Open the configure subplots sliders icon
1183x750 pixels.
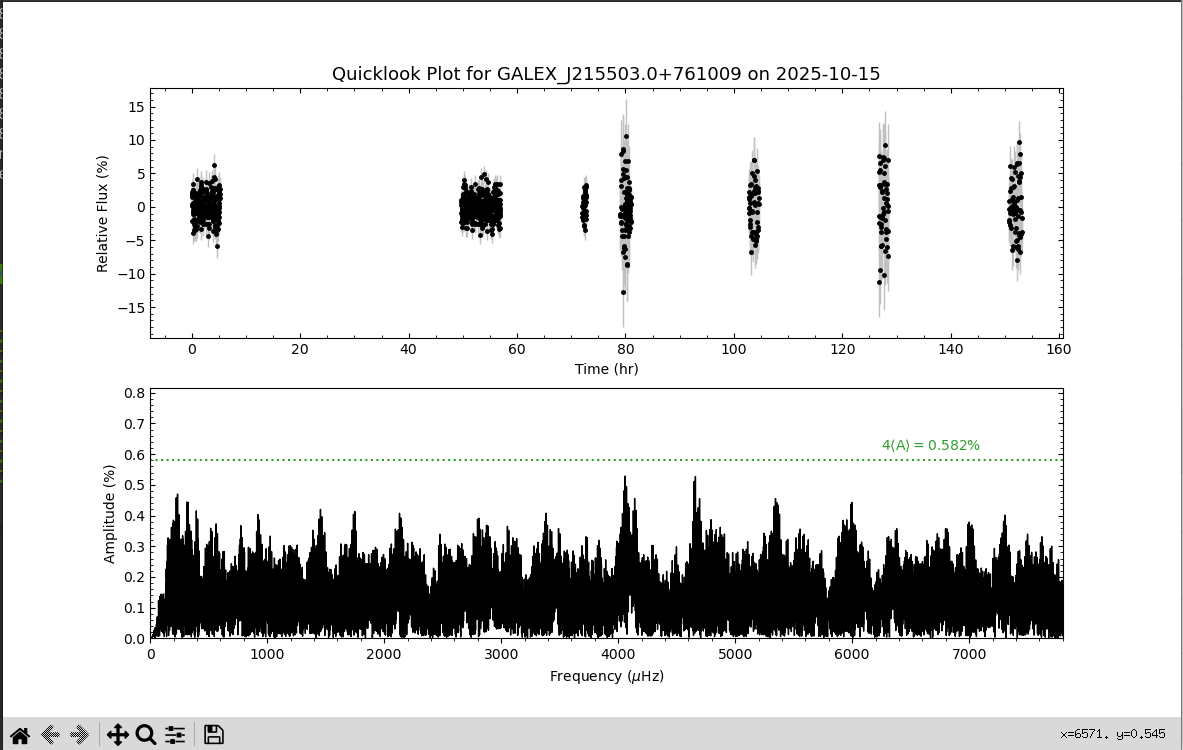(175, 735)
